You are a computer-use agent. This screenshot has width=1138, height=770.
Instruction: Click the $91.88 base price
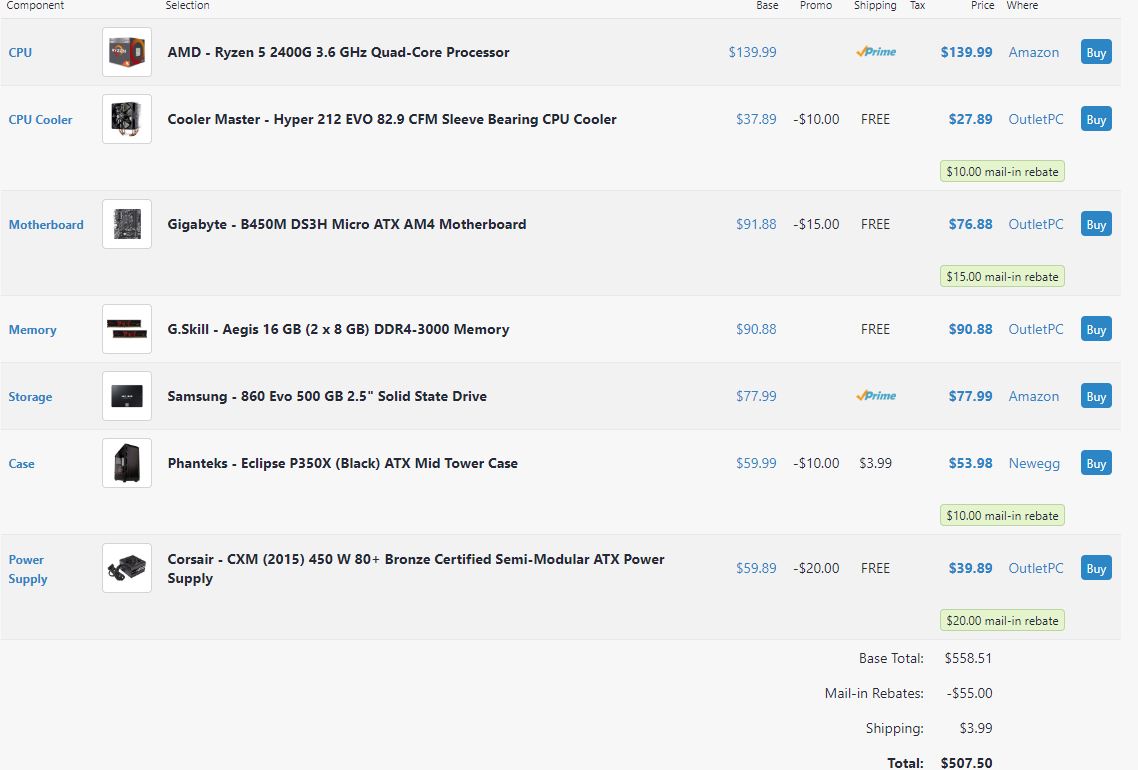[756, 224]
